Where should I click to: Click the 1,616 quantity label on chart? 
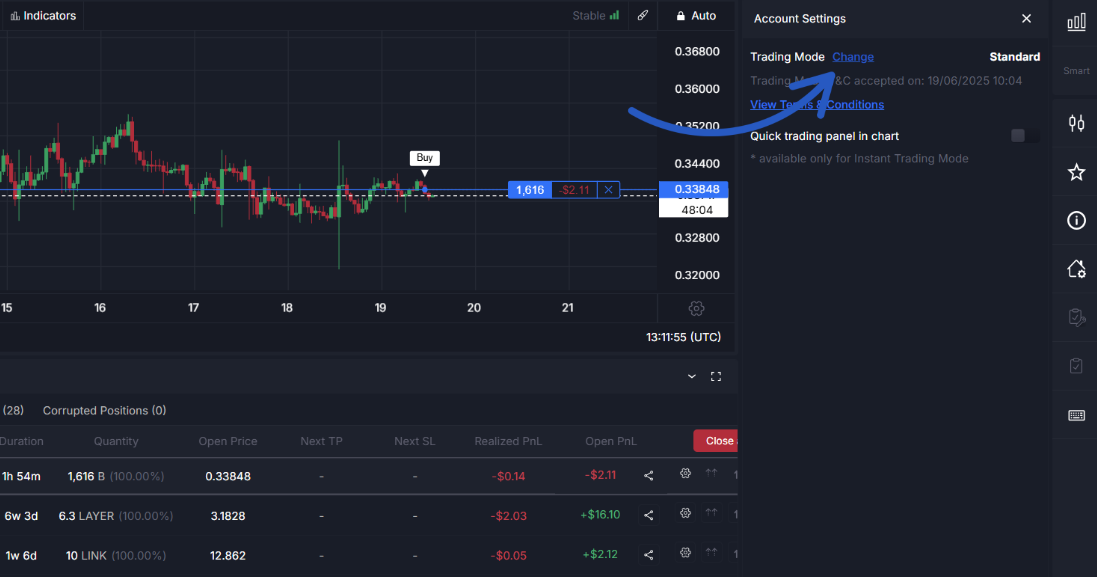(x=530, y=190)
